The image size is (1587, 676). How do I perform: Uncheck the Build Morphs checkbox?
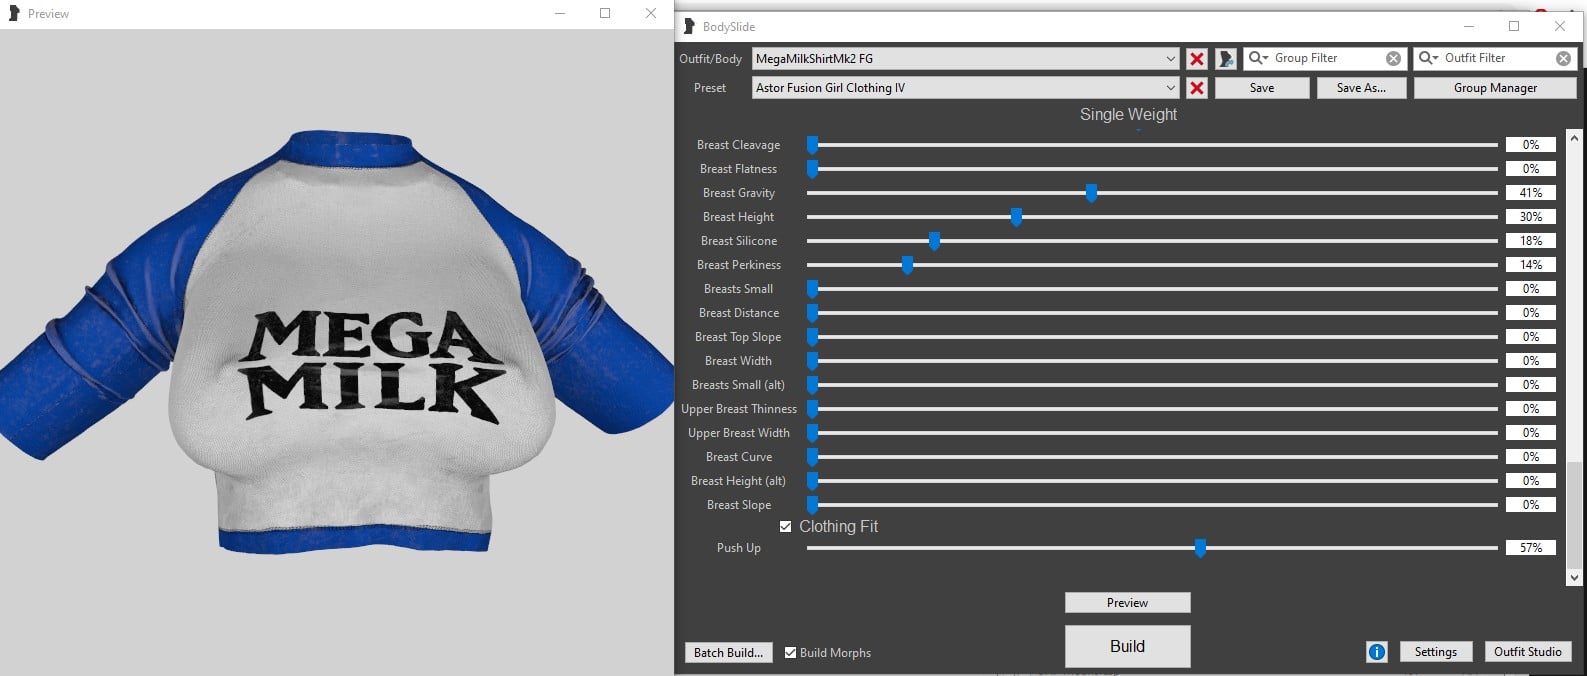click(x=790, y=652)
